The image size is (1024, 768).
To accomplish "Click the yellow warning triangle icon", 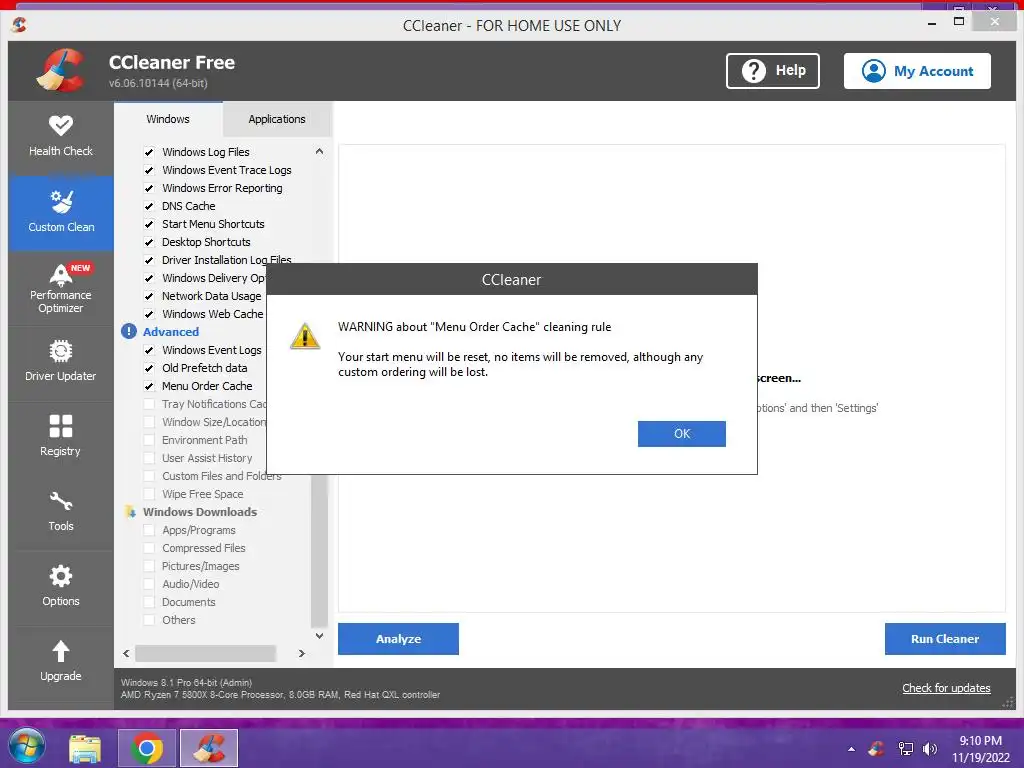I will pyautogui.click(x=305, y=336).
